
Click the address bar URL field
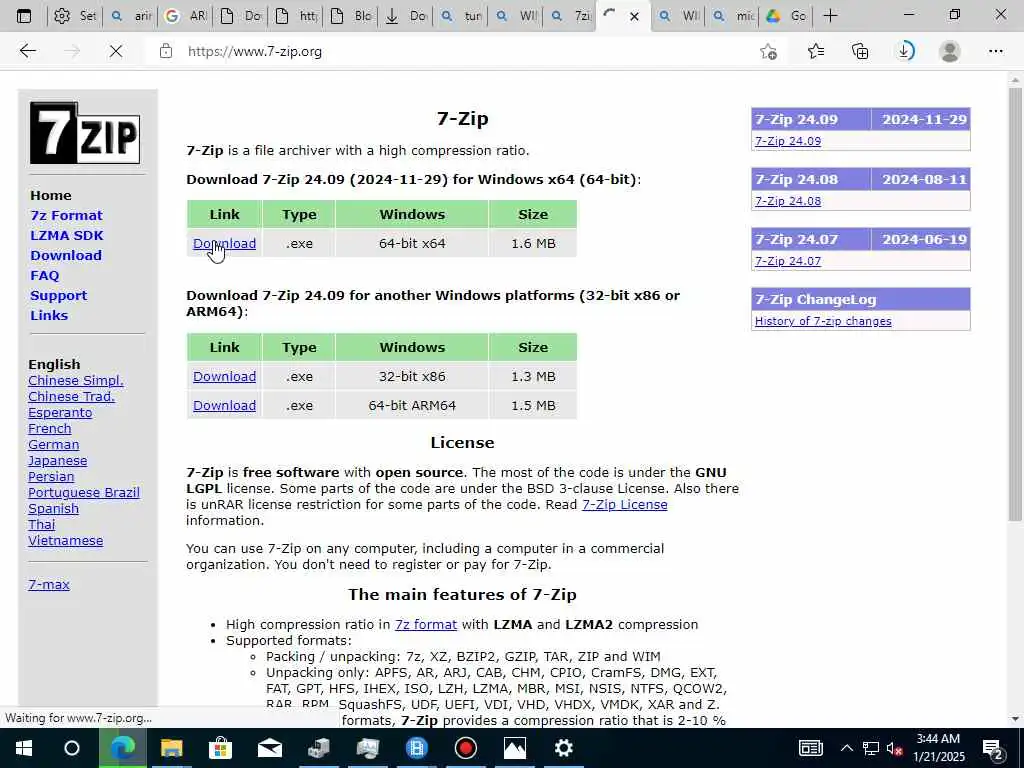[x=457, y=52]
